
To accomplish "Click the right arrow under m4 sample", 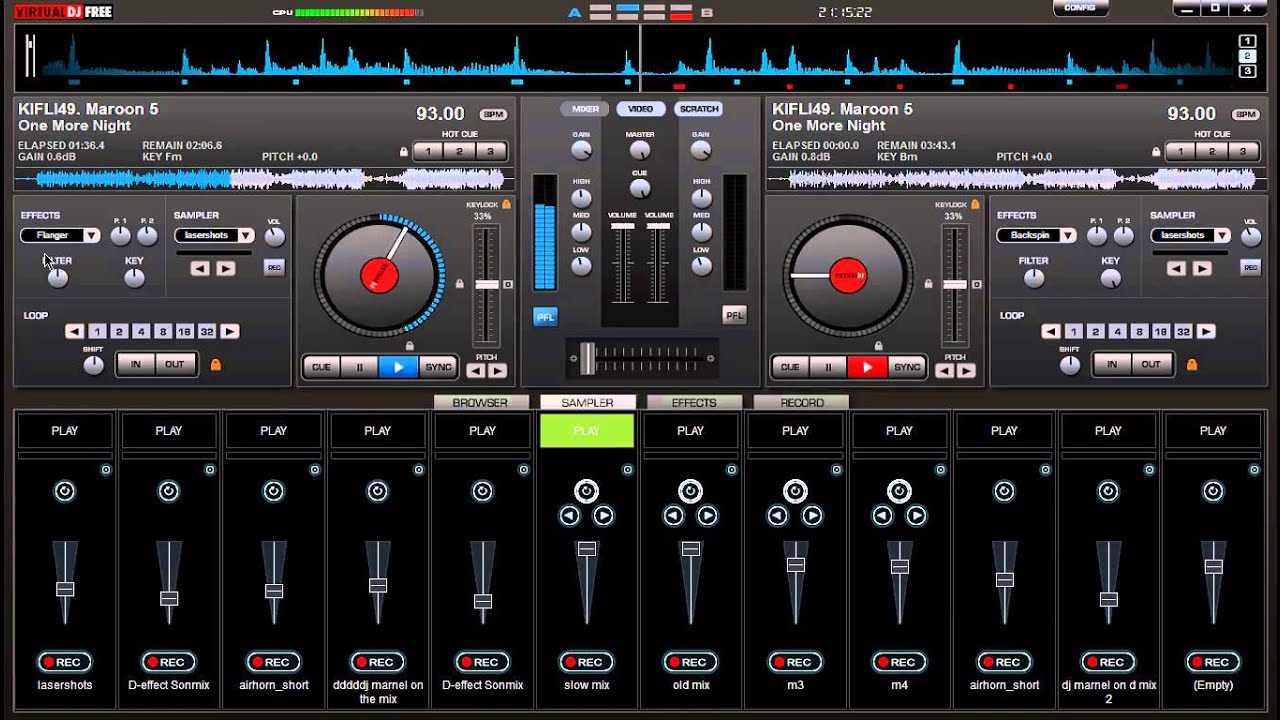I will 916,516.
